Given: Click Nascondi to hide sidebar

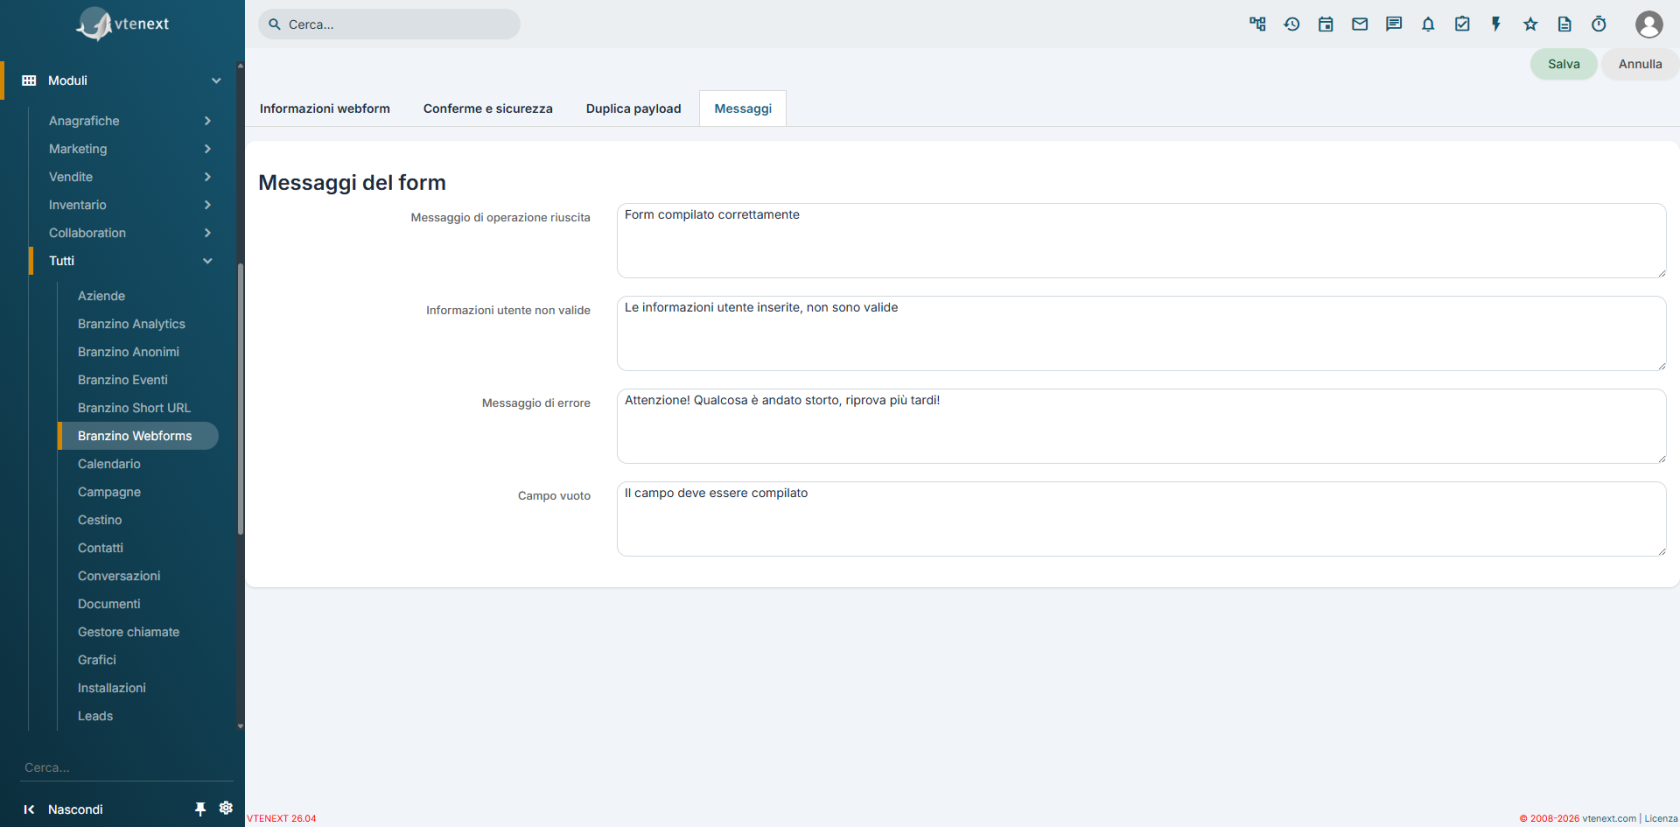Looking at the screenshot, I should 76,810.
